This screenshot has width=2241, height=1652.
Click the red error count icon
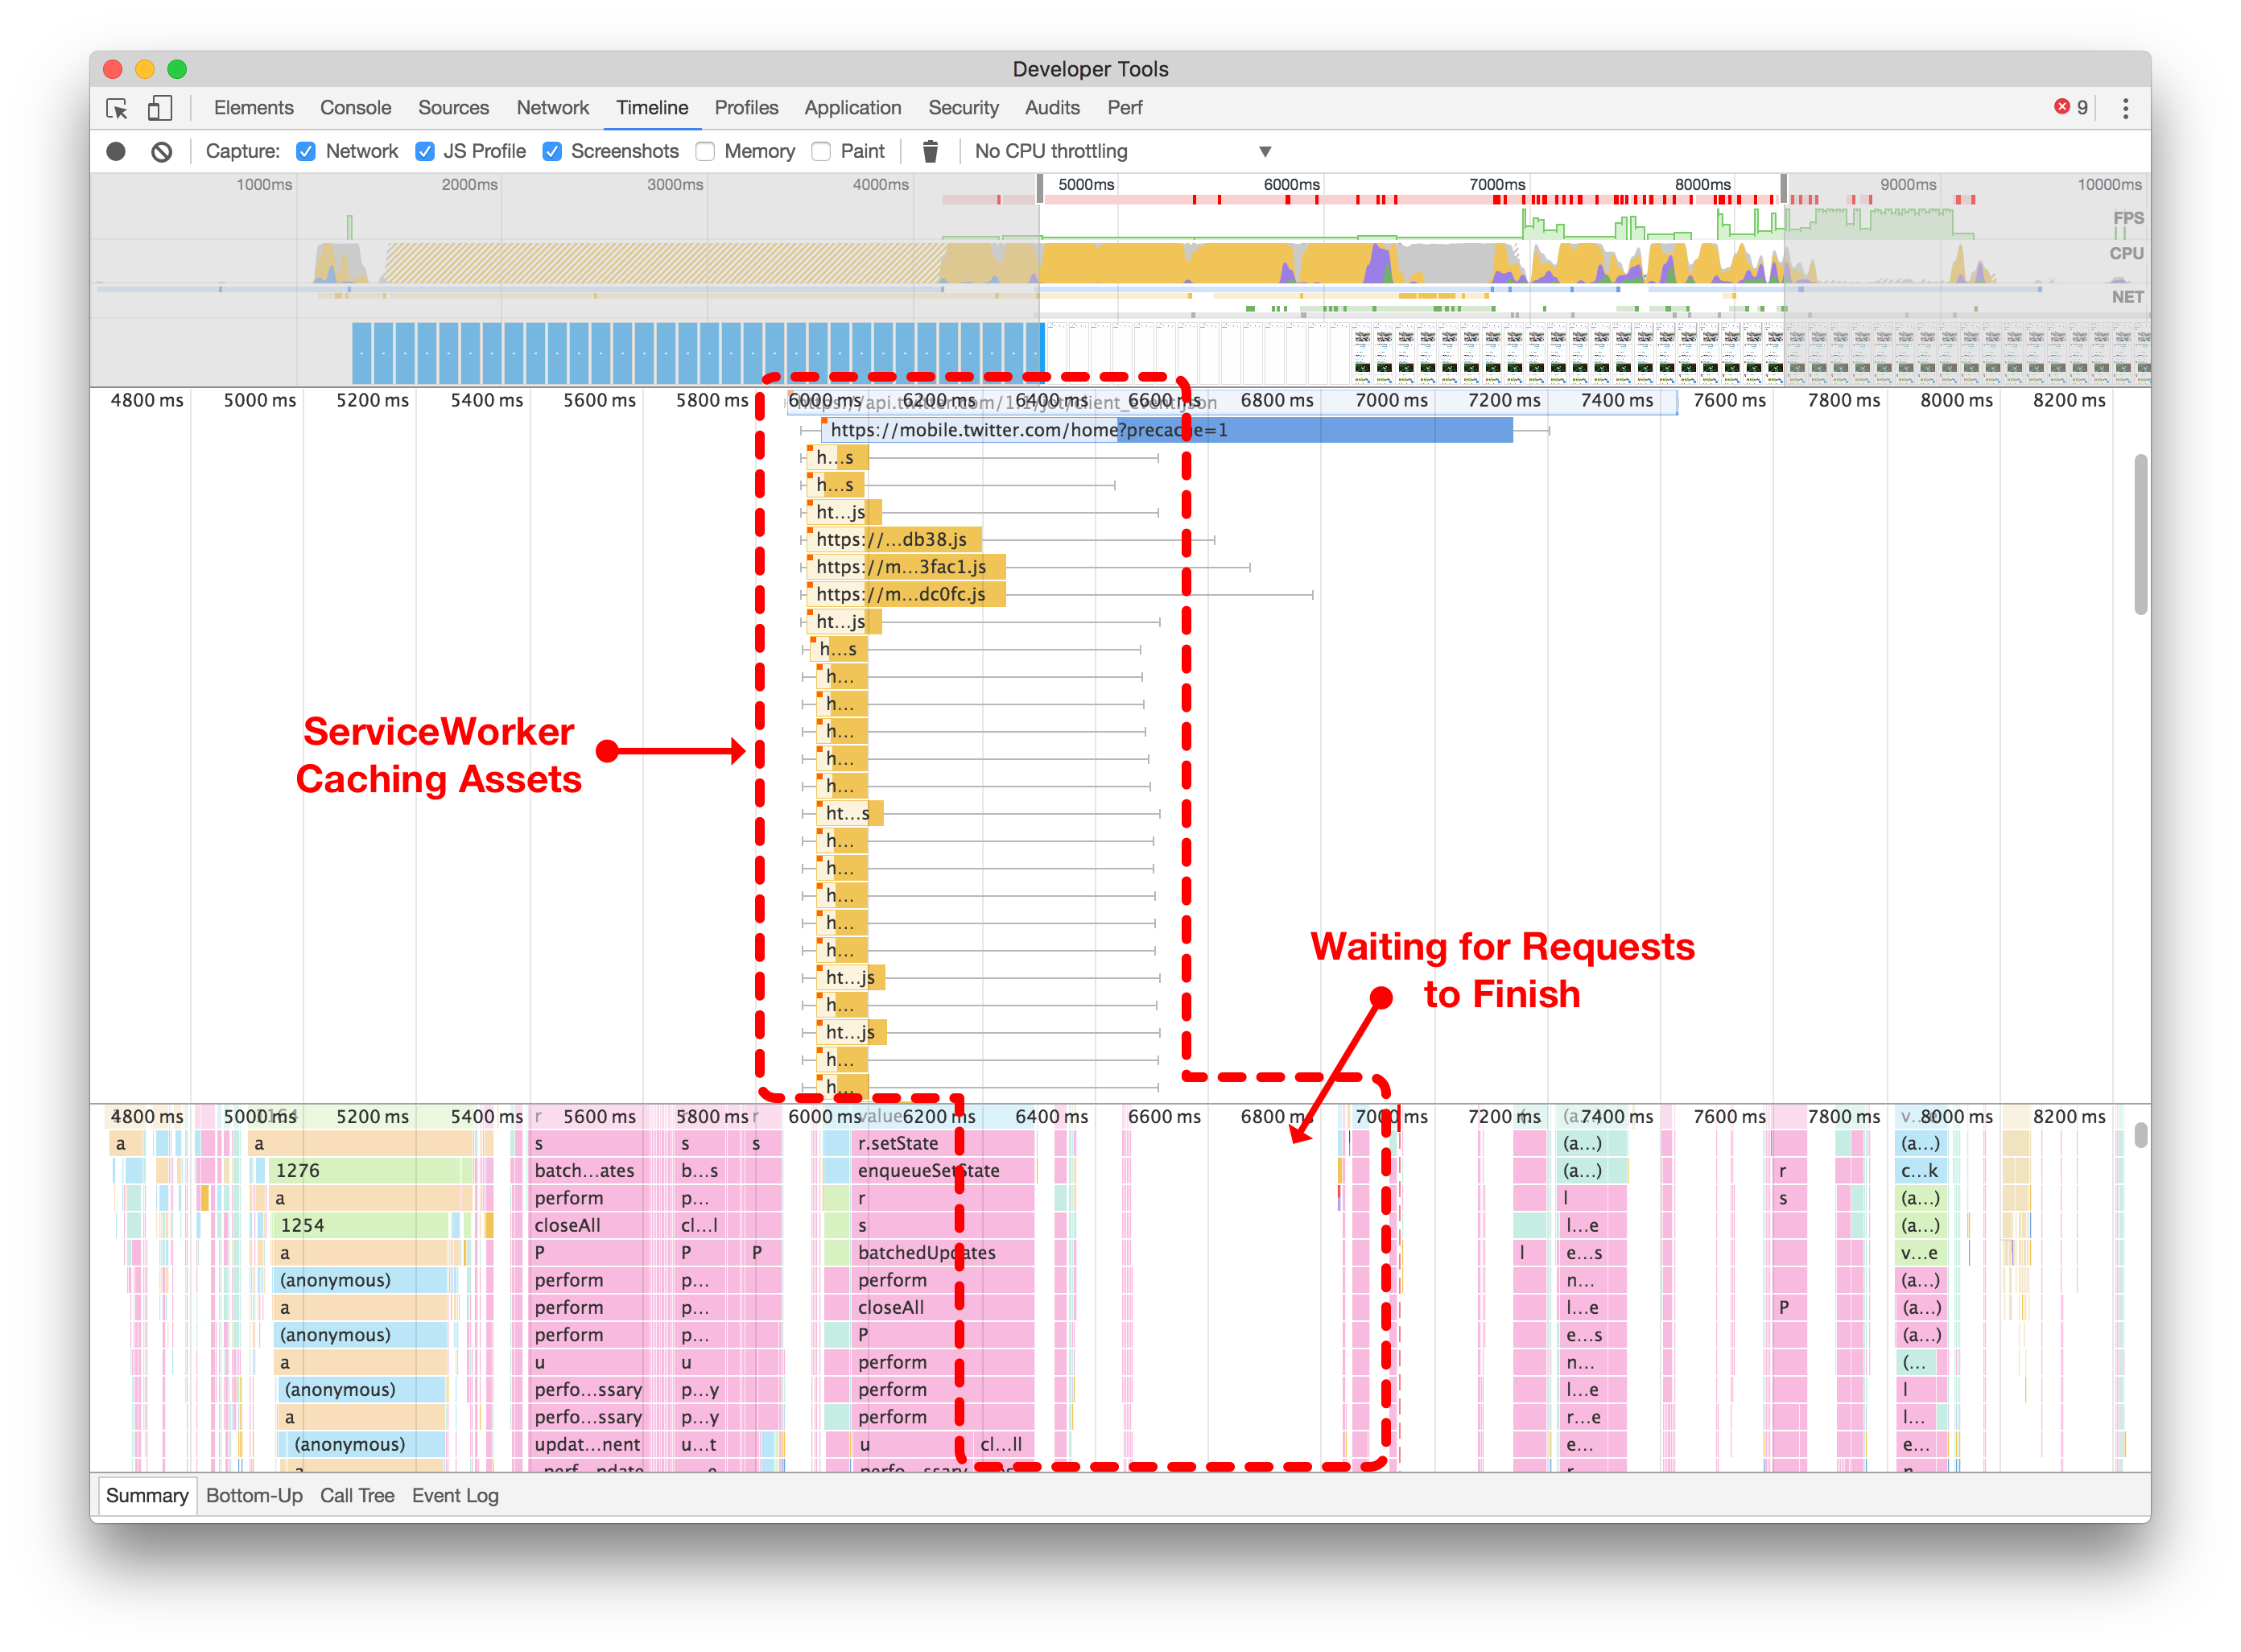point(2061,107)
